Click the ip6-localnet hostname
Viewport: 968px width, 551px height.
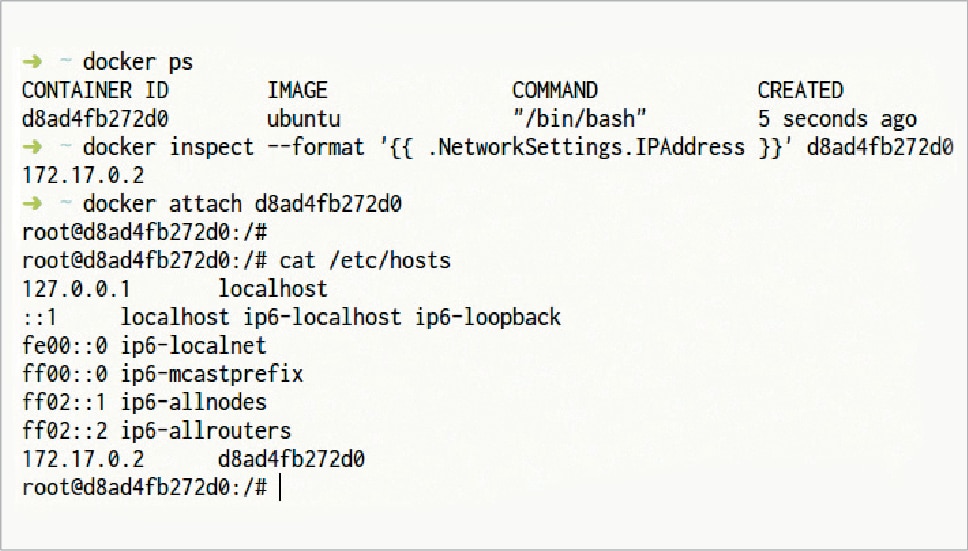[x=193, y=346]
